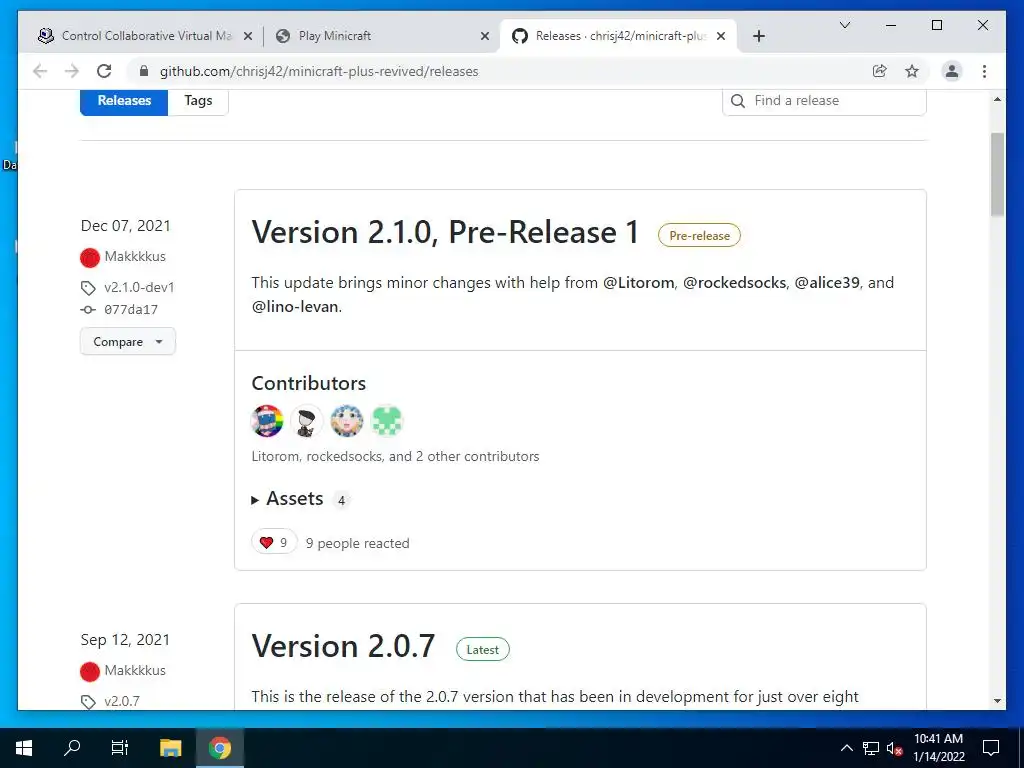Open the @alice39 mention

coord(827,283)
